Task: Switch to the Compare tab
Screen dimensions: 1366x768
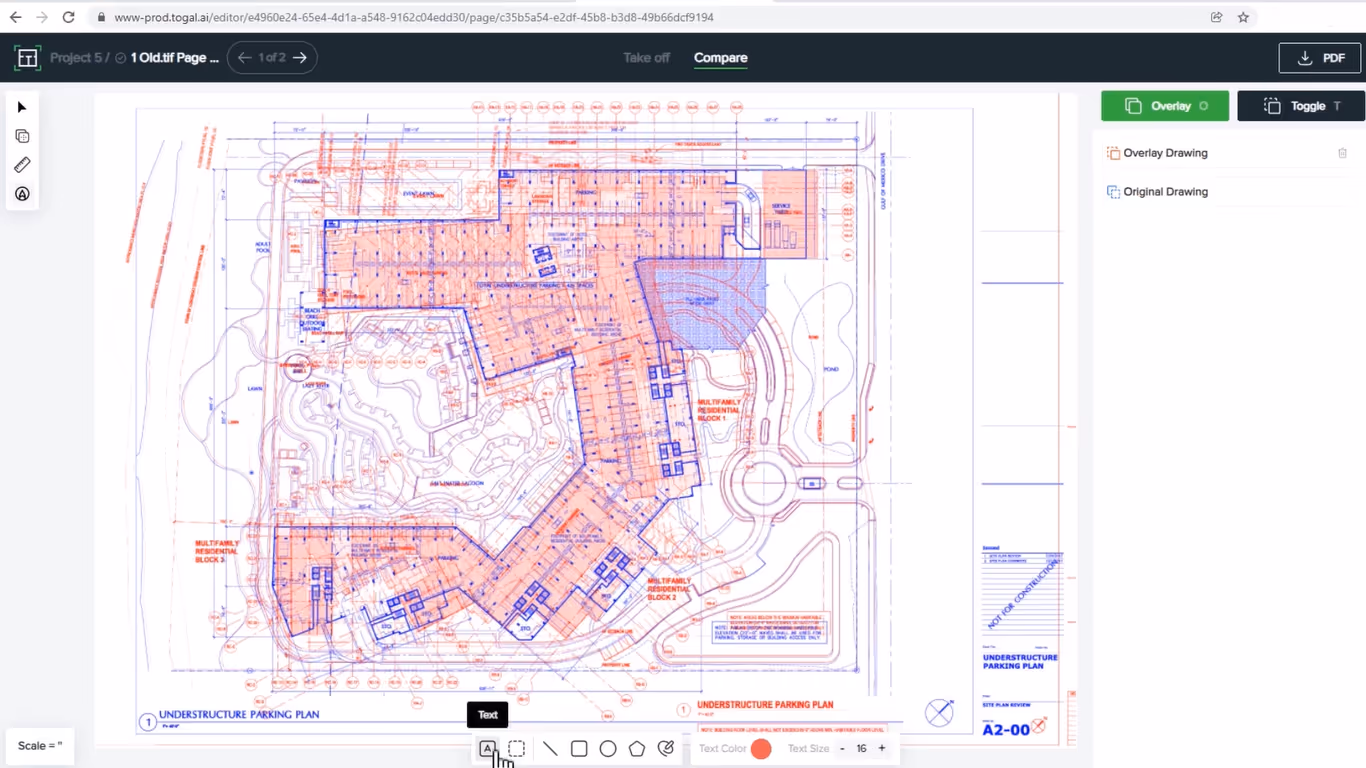Action: click(721, 58)
